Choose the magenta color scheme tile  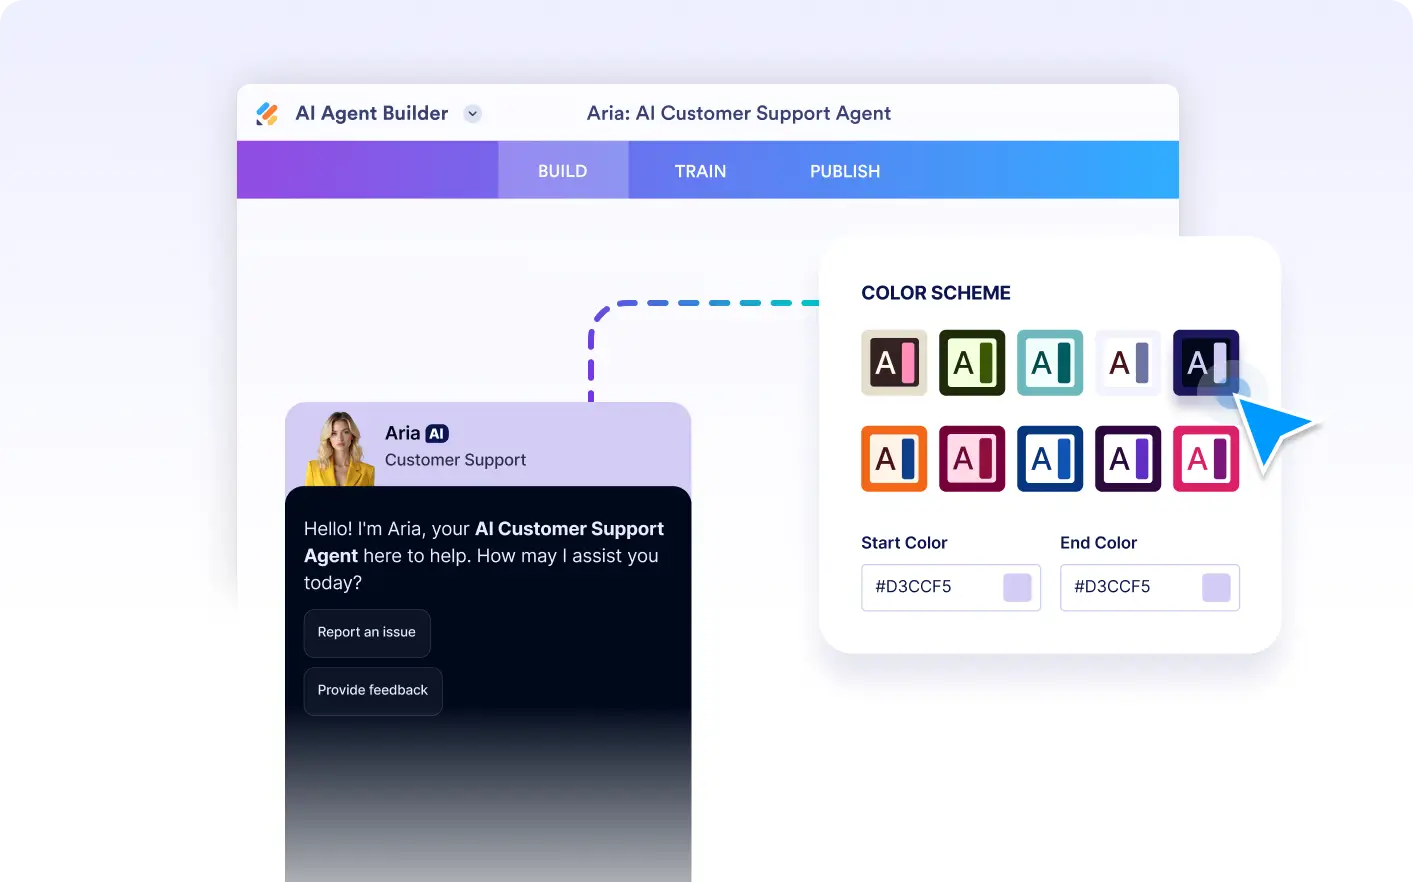(1206, 459)
